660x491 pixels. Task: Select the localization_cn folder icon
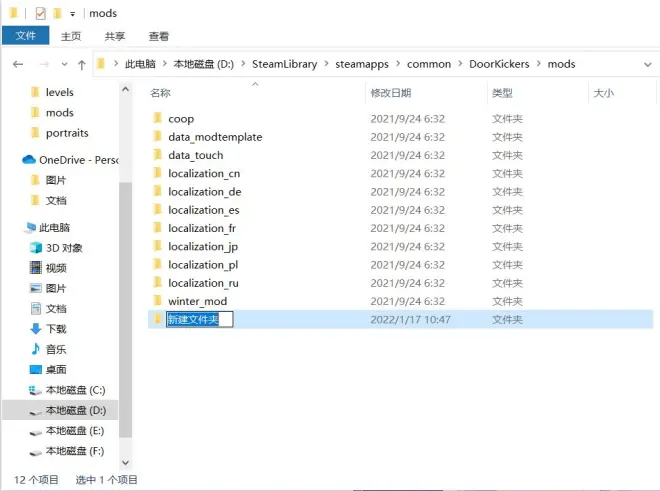pos(158,173)
